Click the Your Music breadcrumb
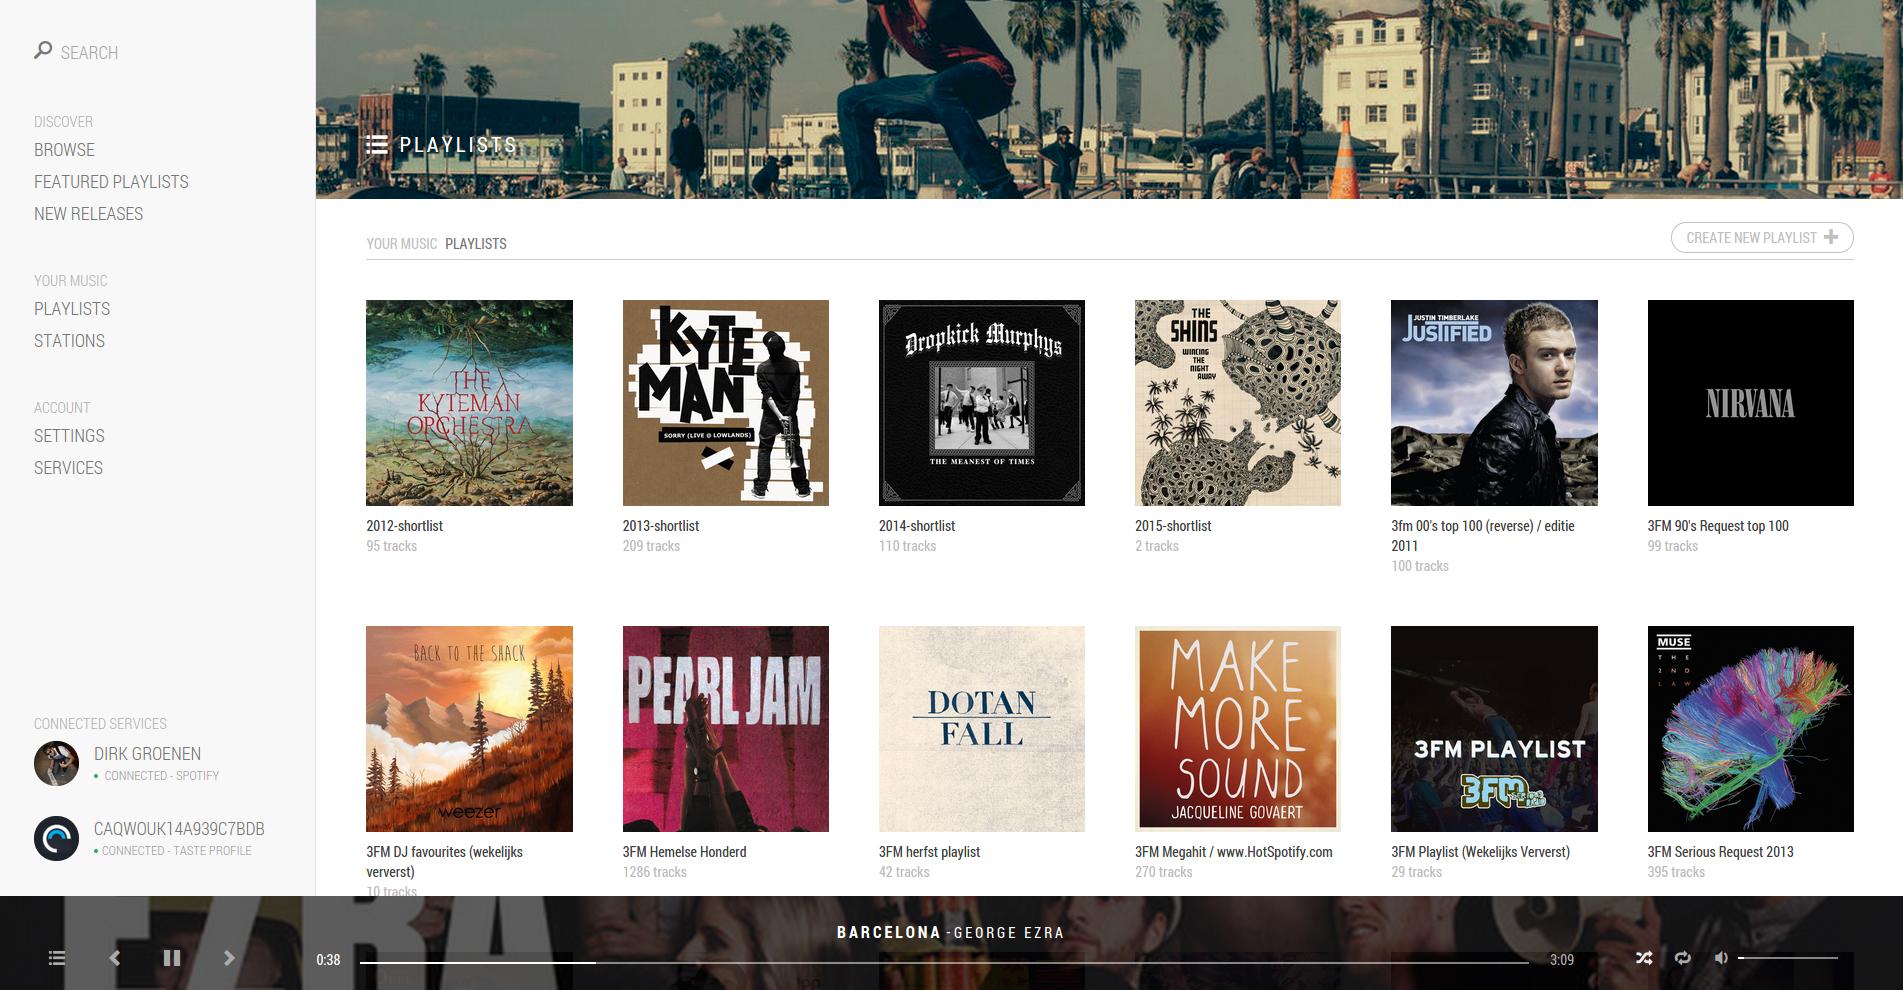1903x990 pixels. 401,244
